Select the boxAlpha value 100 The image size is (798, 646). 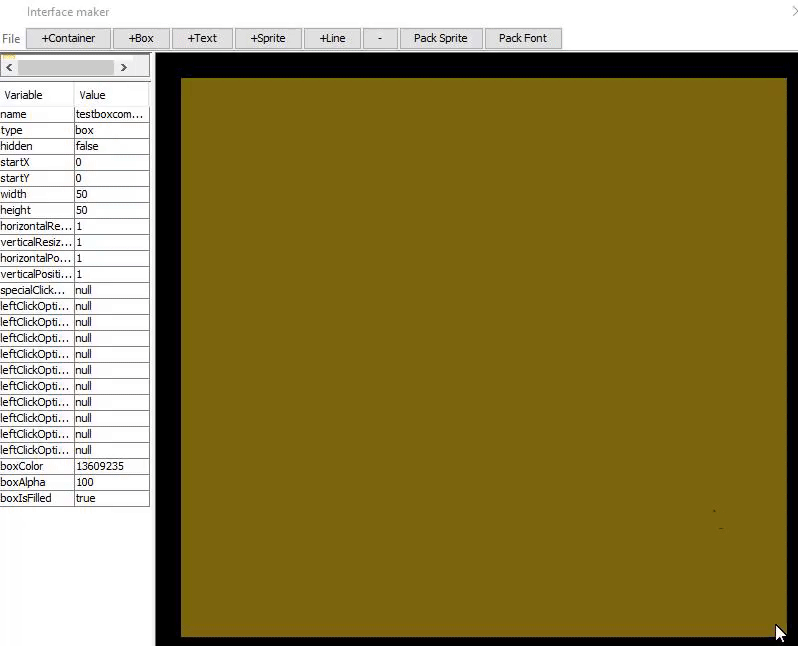click(x=112, y=482)
